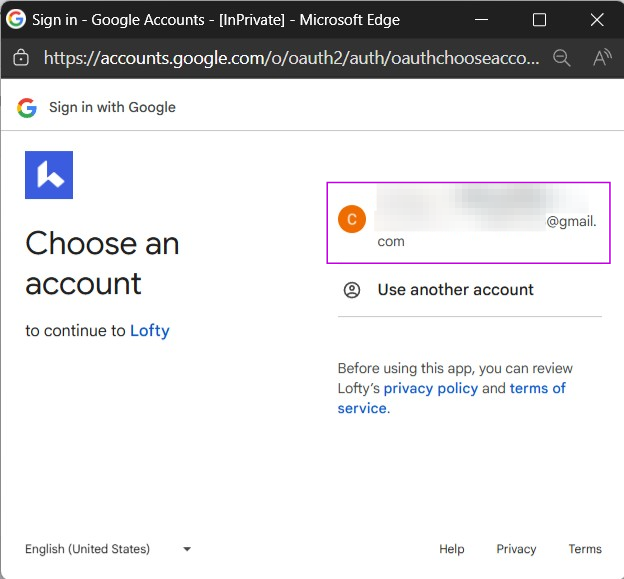Click the orange C account avatar

(352, 219)
